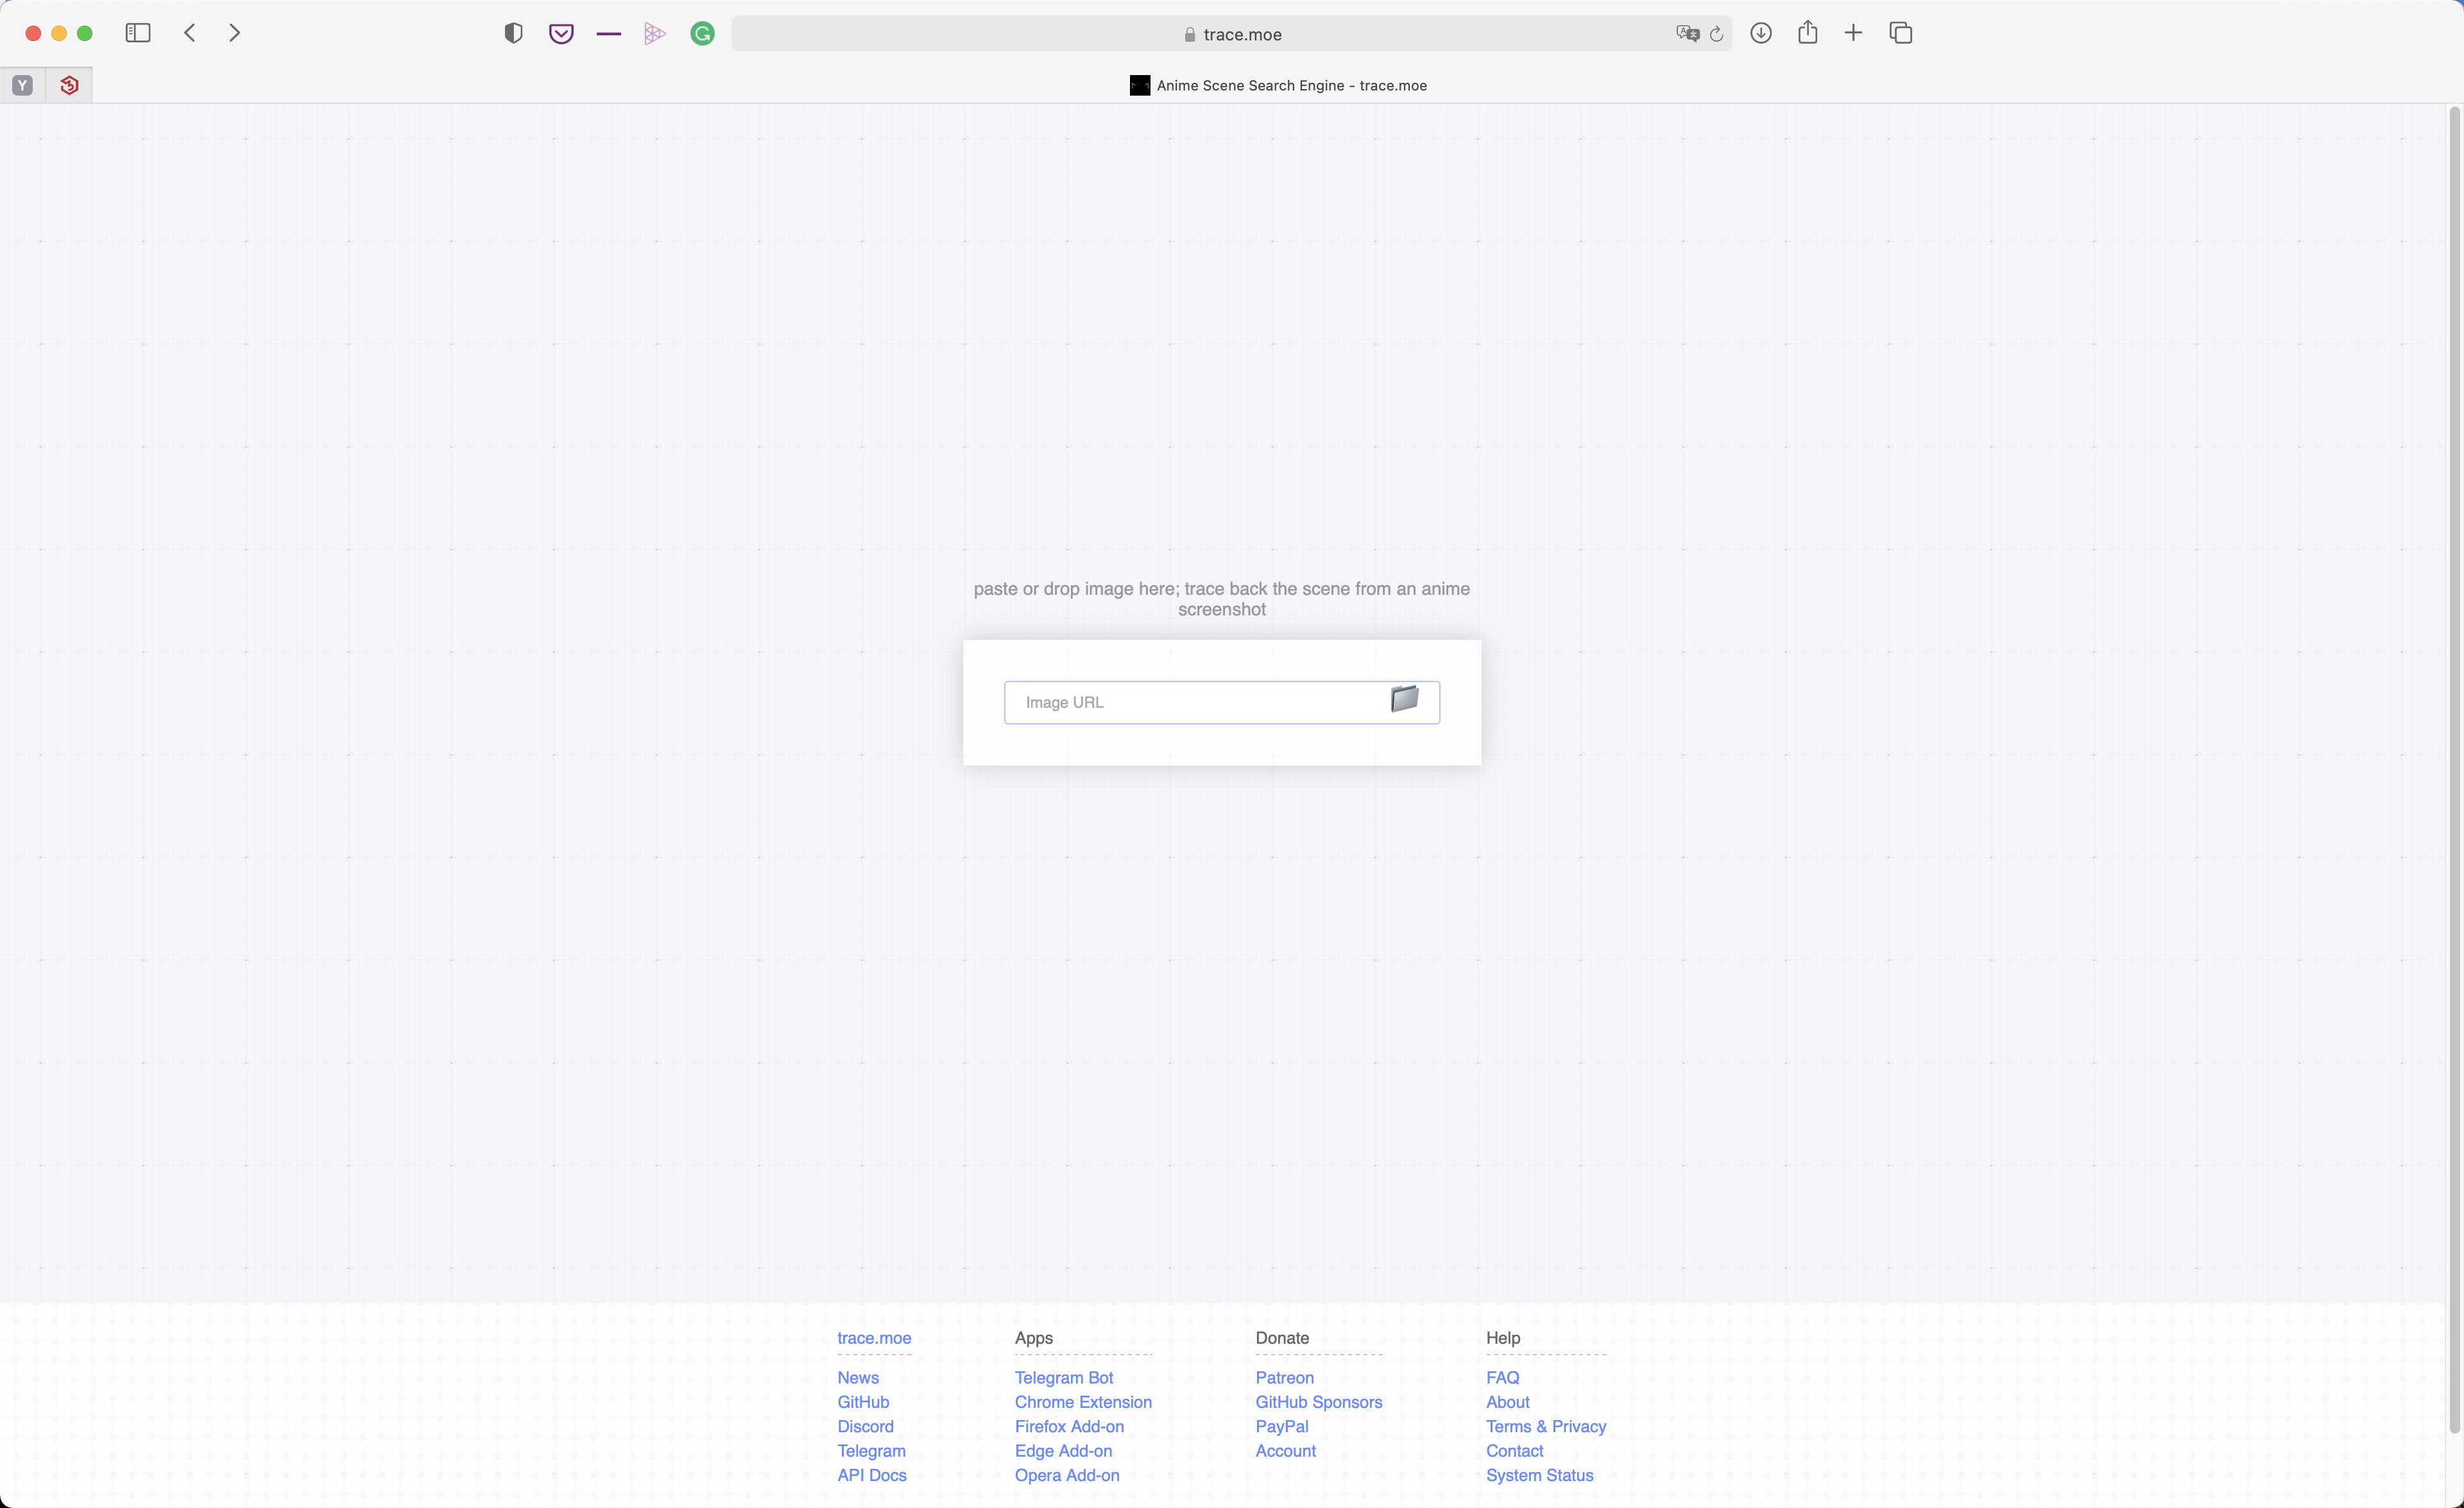Open the About link
This screenshot has width=2464, height=1508.
(x=1507, y=1402)
